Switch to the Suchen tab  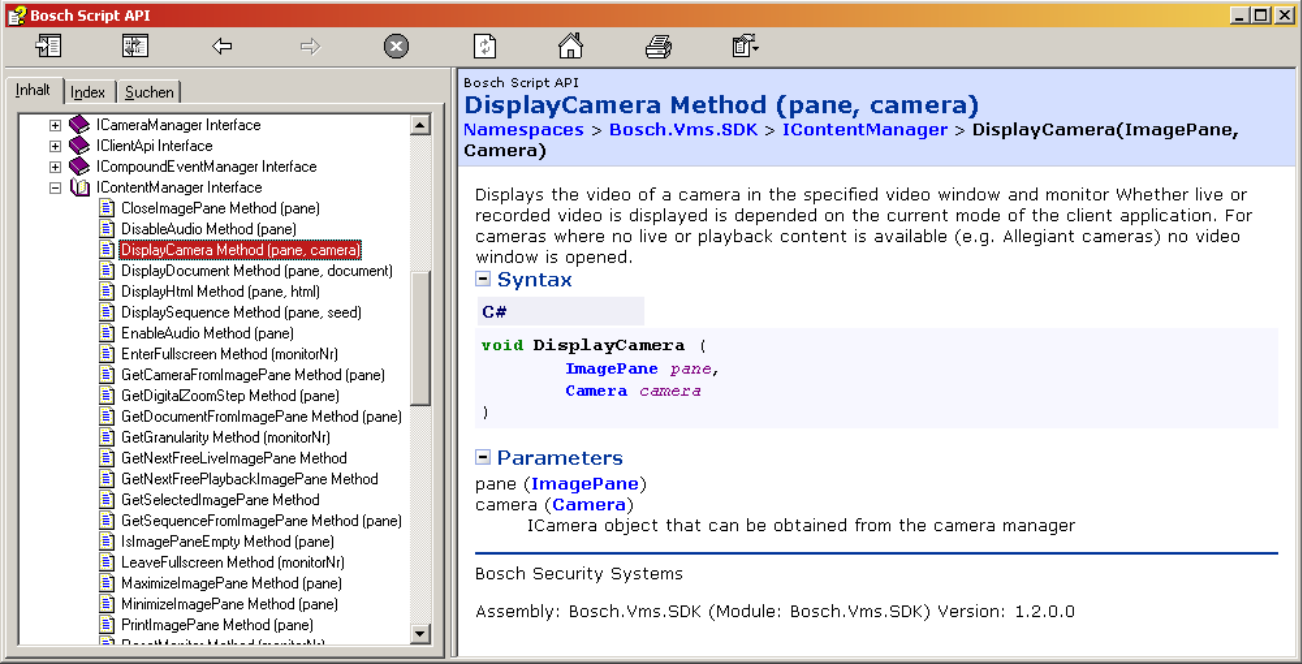(x=149, y=92)
